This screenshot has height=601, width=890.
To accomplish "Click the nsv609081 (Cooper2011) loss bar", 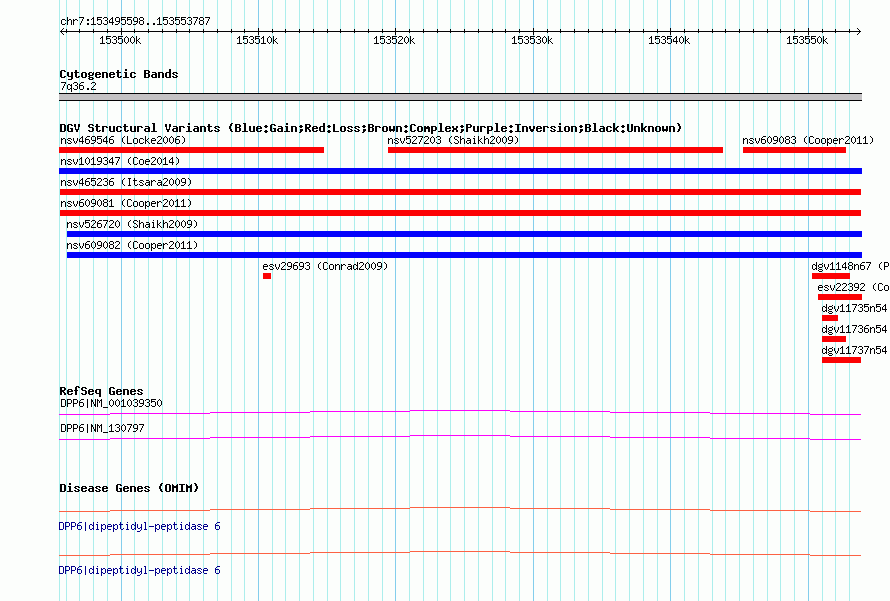I will tap(460, 213).
